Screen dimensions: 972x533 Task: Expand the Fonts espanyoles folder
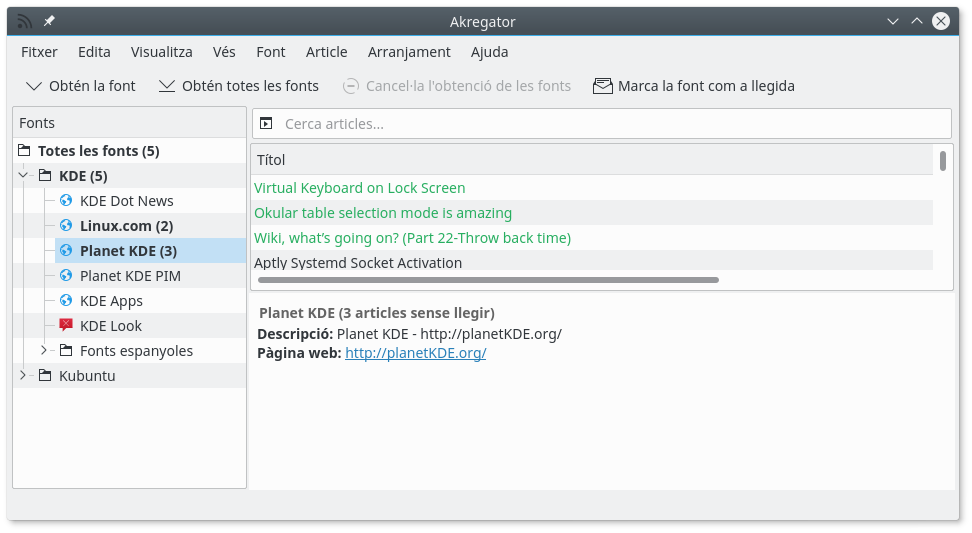[x=44, y=350]
